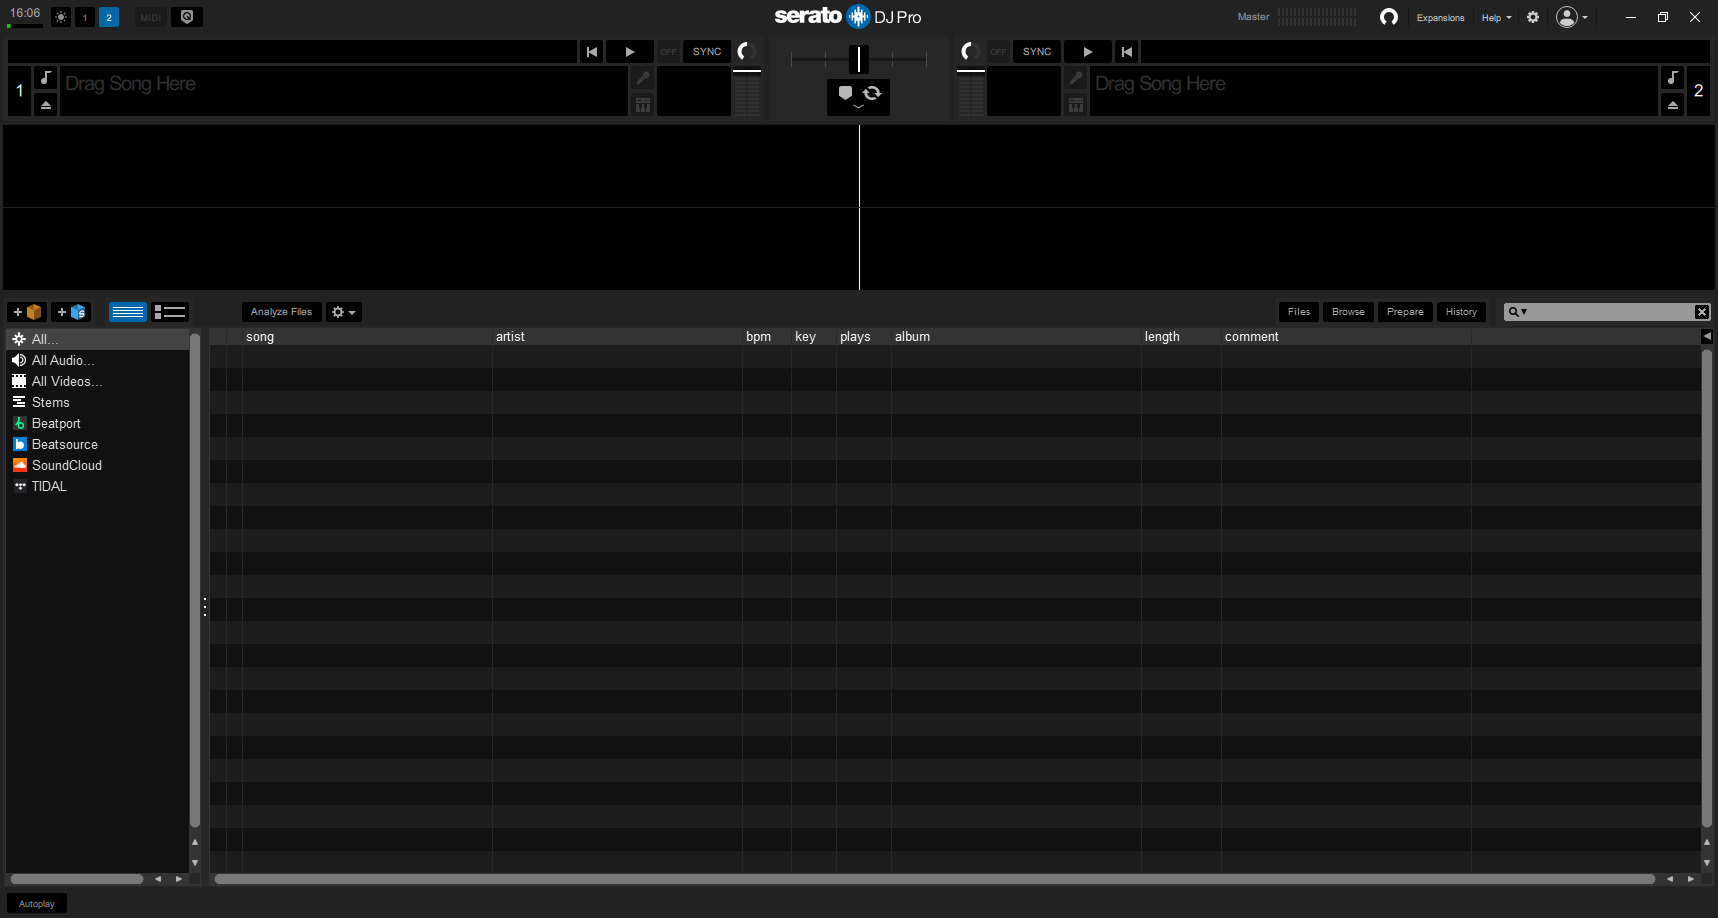Jump to track start on deck 2

[x=1127, y=52]
